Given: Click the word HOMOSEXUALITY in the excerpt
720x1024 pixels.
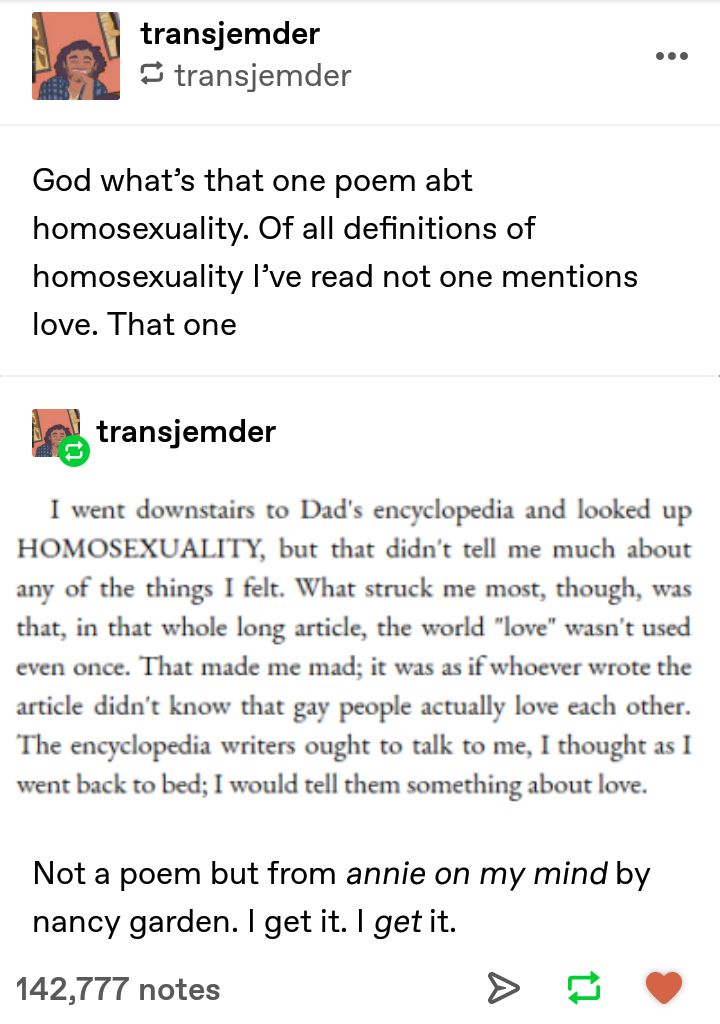Looking at the screenshot, I should click(x=140, y=549).
